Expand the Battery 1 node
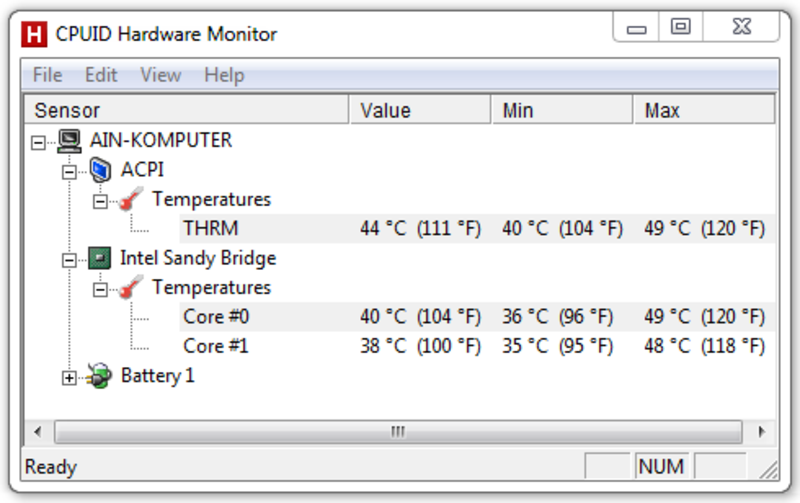 [x=69, y=378]
